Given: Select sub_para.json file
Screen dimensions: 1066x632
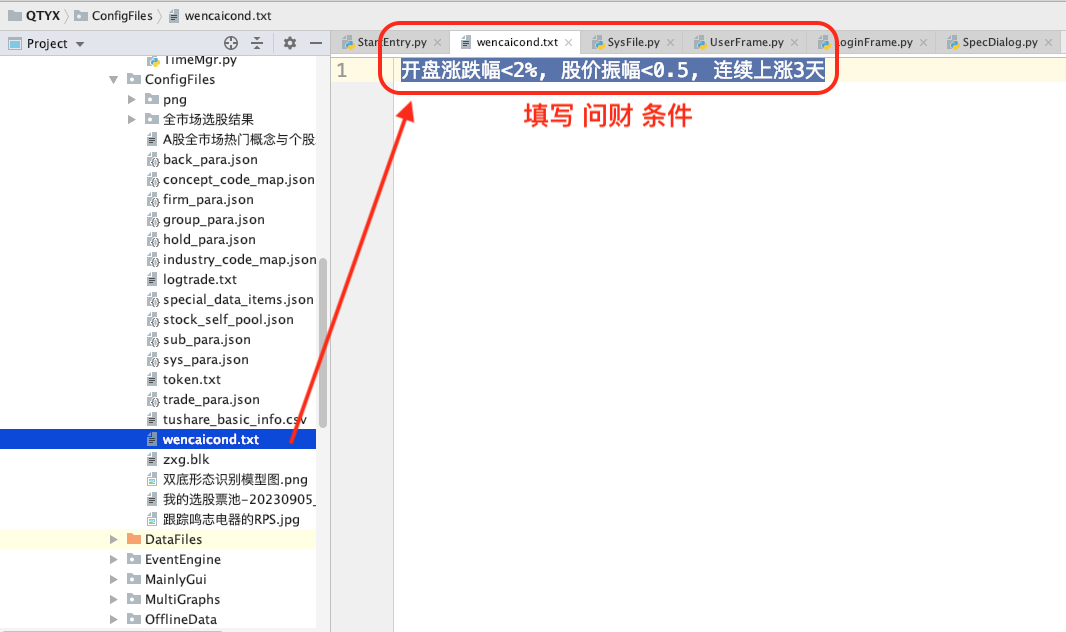Looking at the screenshot, I should click(207, 340).
